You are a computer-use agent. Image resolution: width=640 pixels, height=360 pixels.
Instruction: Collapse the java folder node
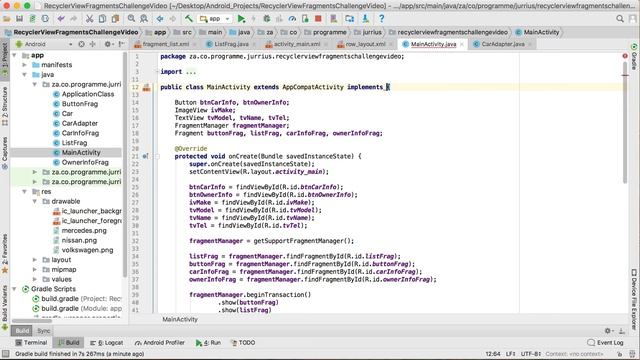[24, 75]
